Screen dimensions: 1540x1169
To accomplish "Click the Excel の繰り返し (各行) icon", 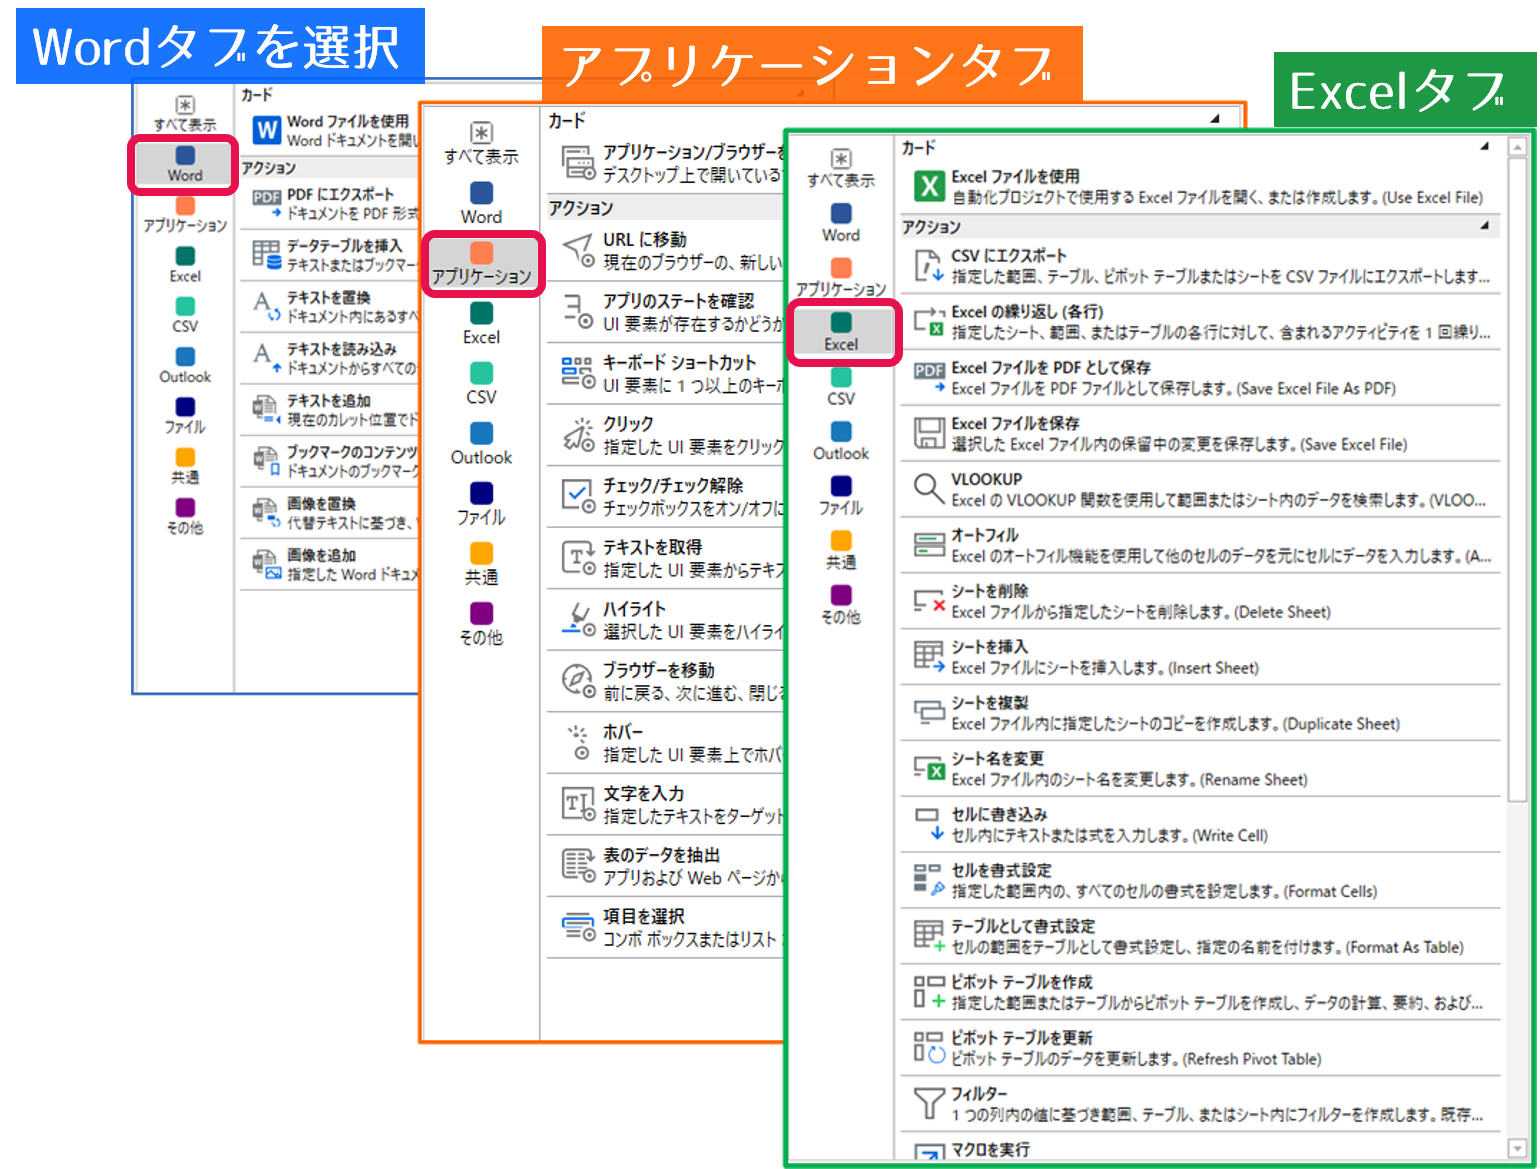I will (x=929, y=322).
